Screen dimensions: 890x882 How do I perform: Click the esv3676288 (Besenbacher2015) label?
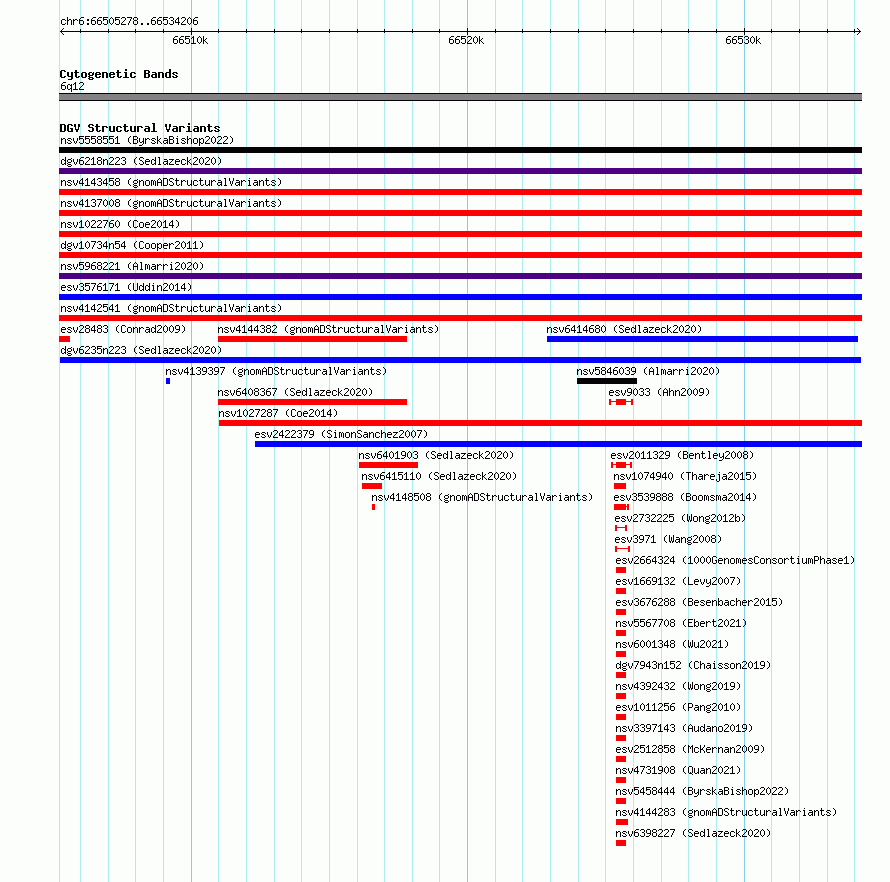(x=699, y=602)
